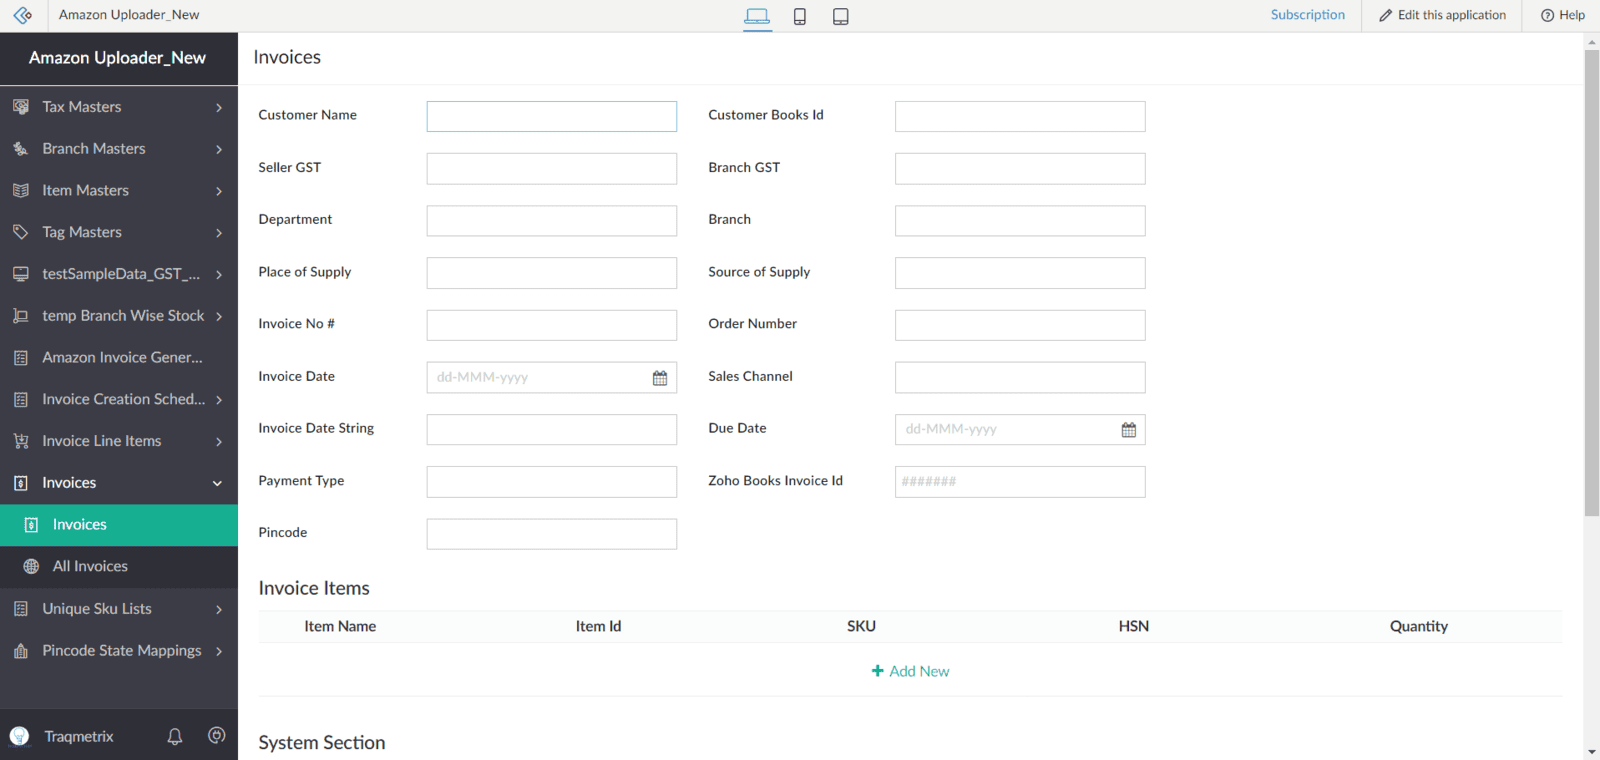Expand the Tag Masters chevron
The image size is (1600, 760).
(219, 233)
